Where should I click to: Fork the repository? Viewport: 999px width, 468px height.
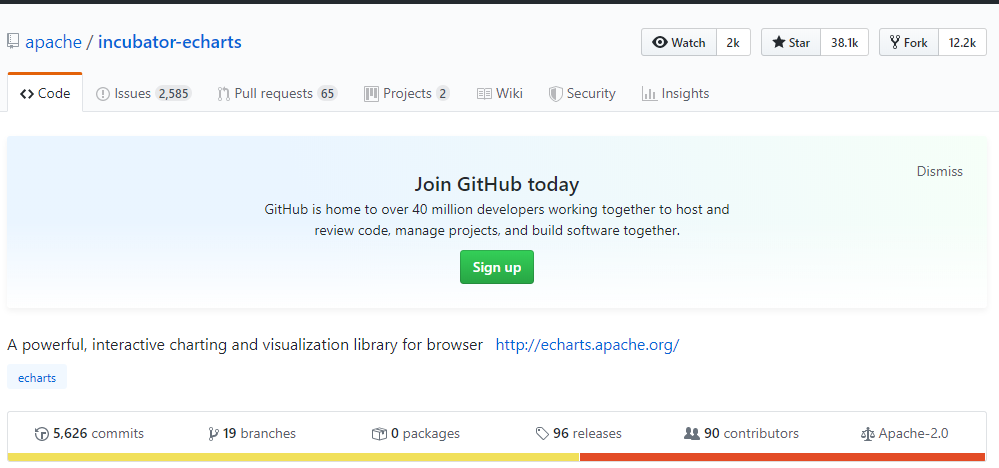click(909, 43)
